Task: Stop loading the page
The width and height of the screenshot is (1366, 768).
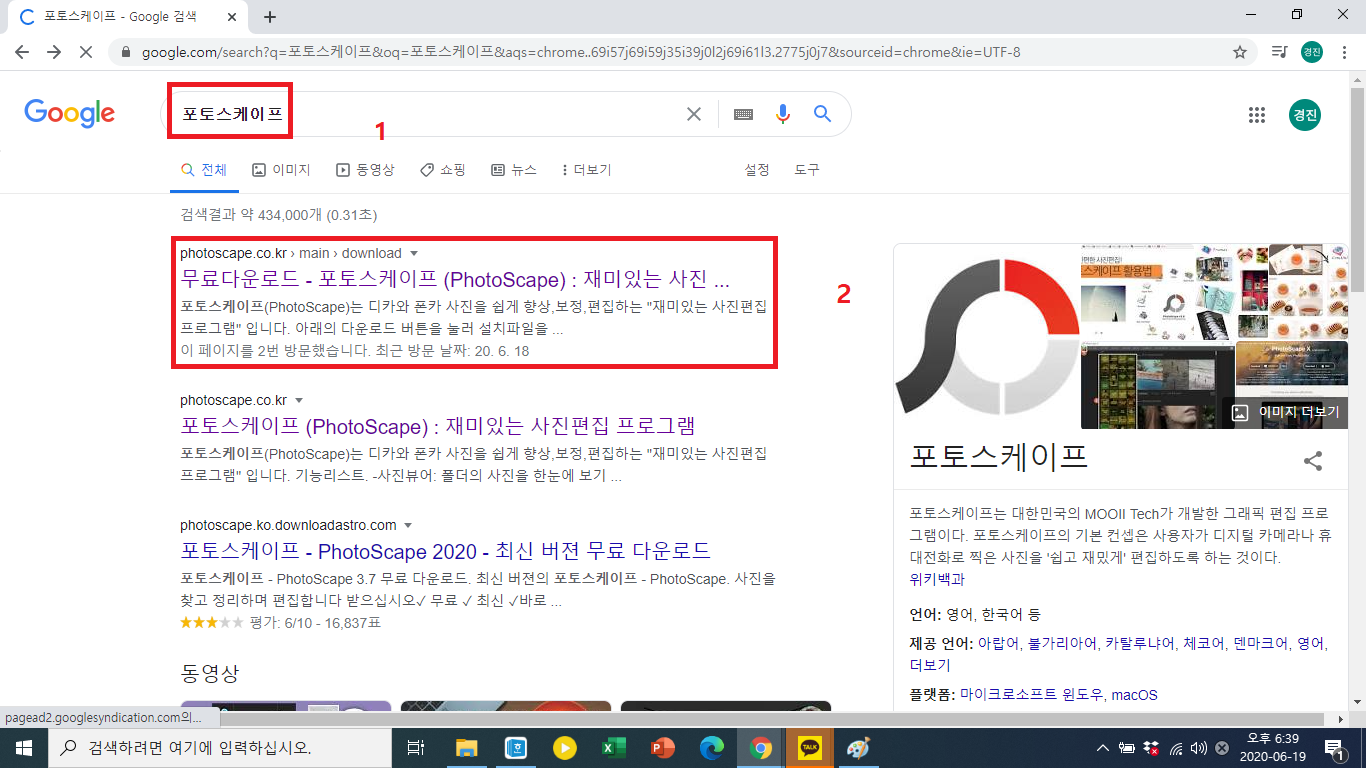Action: [86, 52]
